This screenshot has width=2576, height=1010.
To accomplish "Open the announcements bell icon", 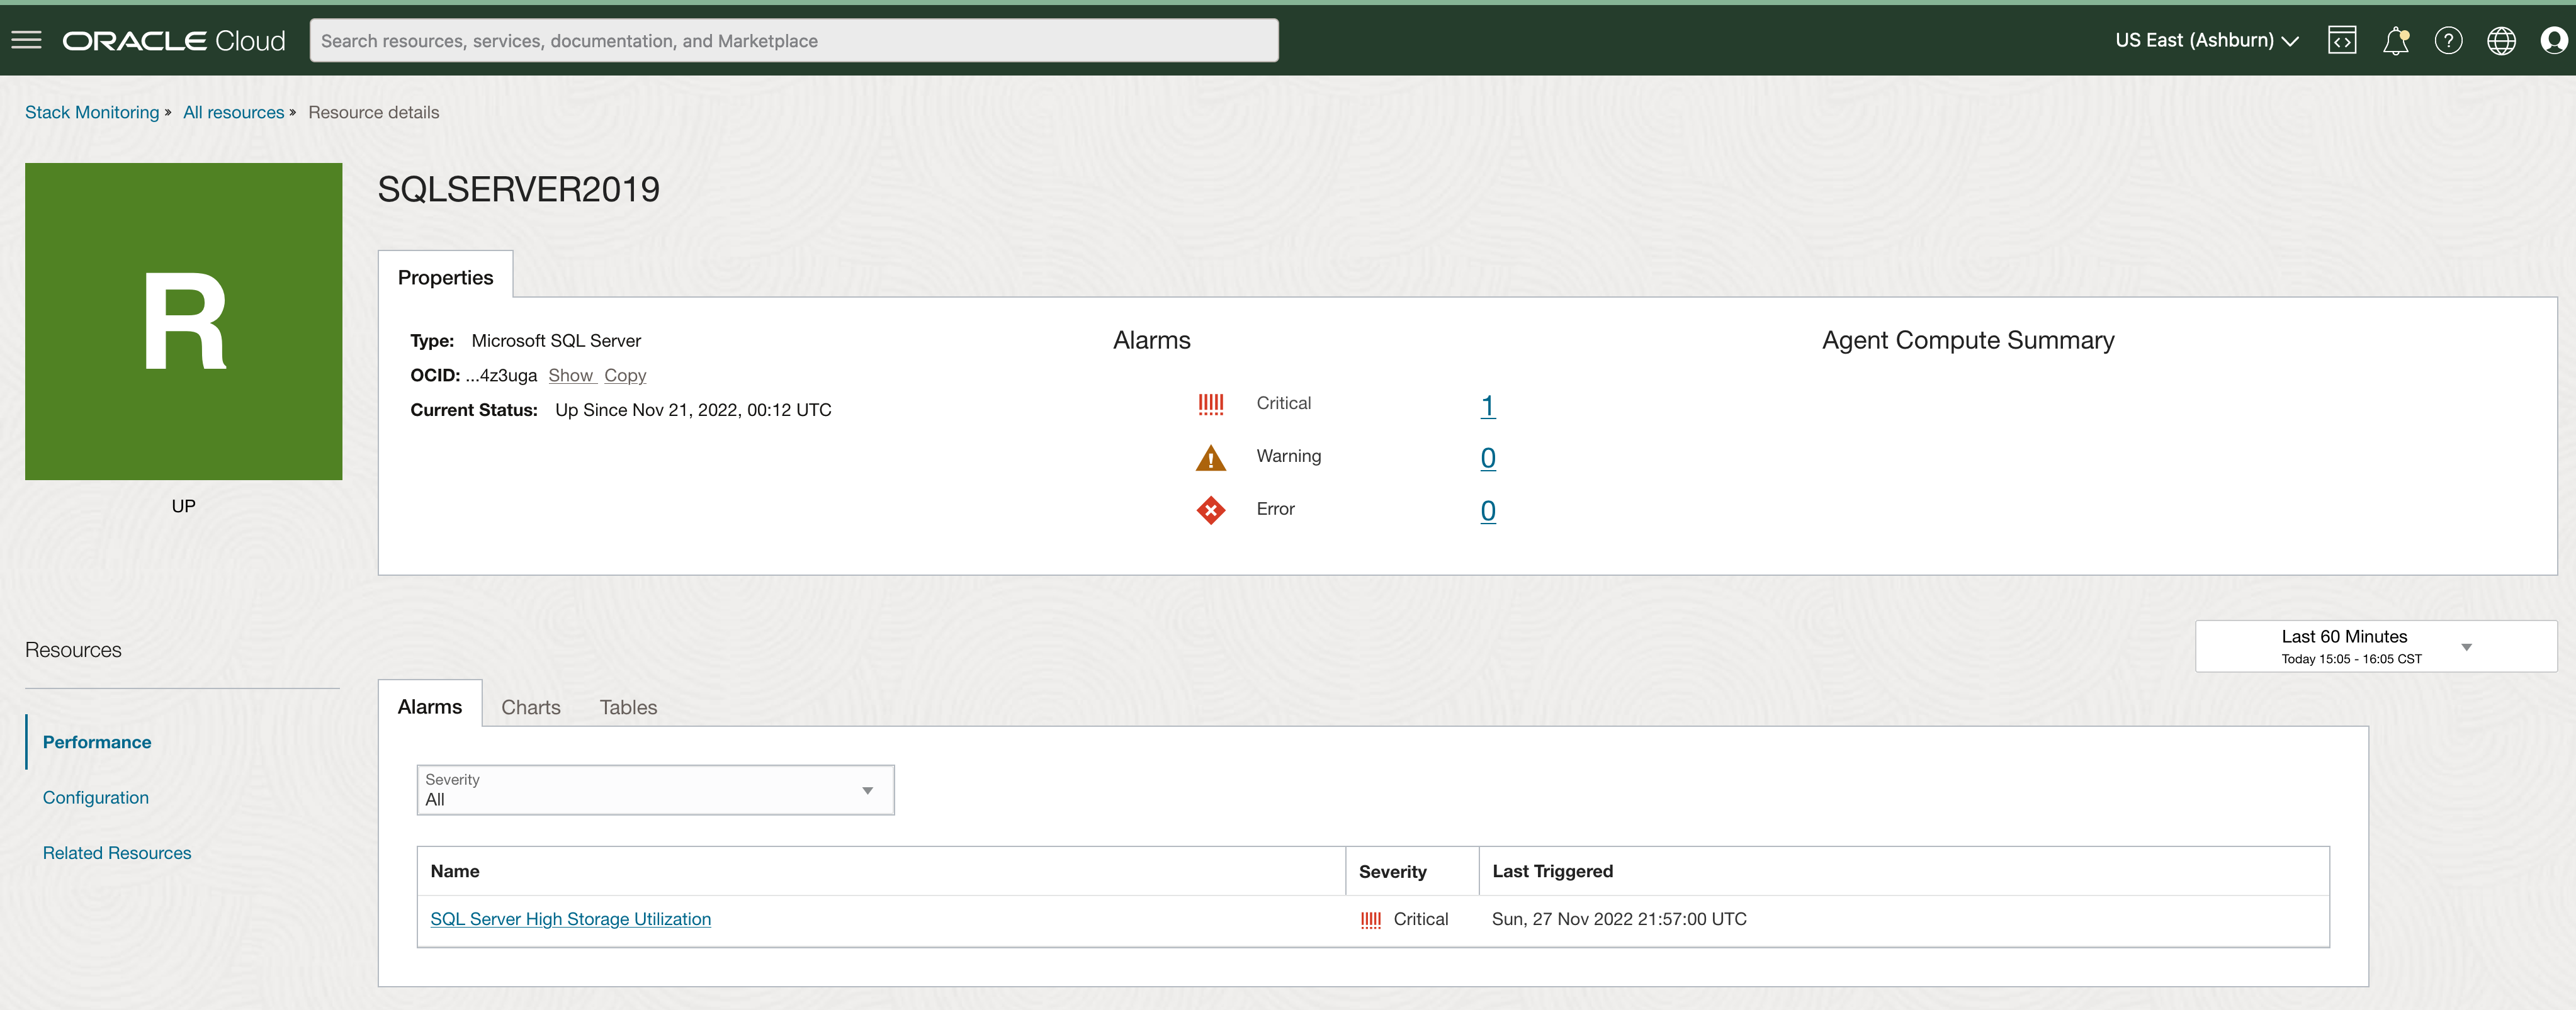I will tap(2395, 40).
